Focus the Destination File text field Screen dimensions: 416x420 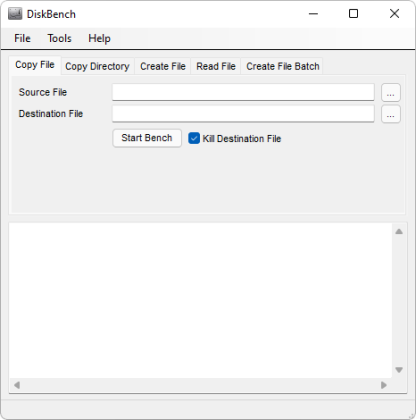pyautogui.click(x=243, y=114)
